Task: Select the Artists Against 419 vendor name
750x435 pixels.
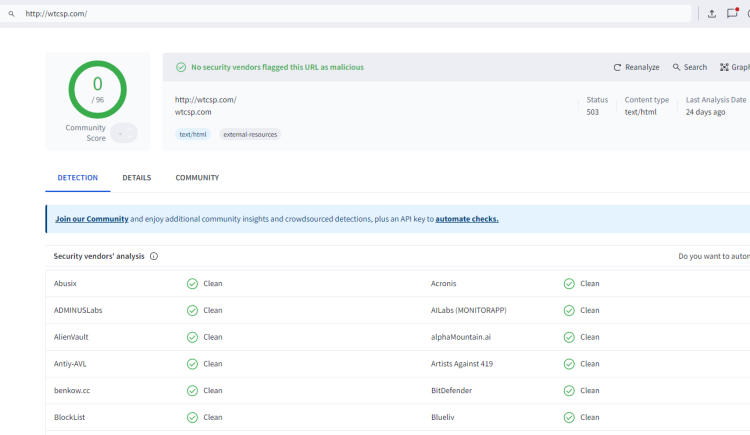Action: pyautogui.click(x=462, y=364)
